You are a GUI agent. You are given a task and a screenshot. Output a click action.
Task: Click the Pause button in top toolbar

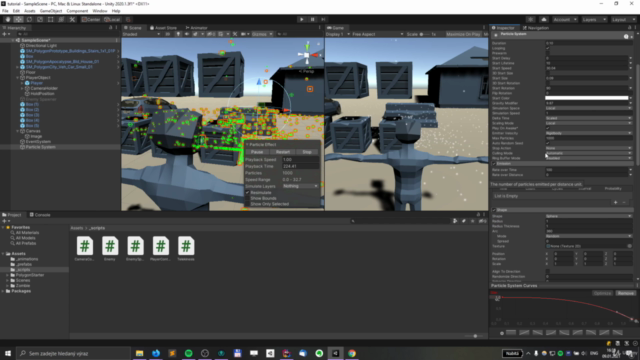pyautogui.click(x=313, y=19)
